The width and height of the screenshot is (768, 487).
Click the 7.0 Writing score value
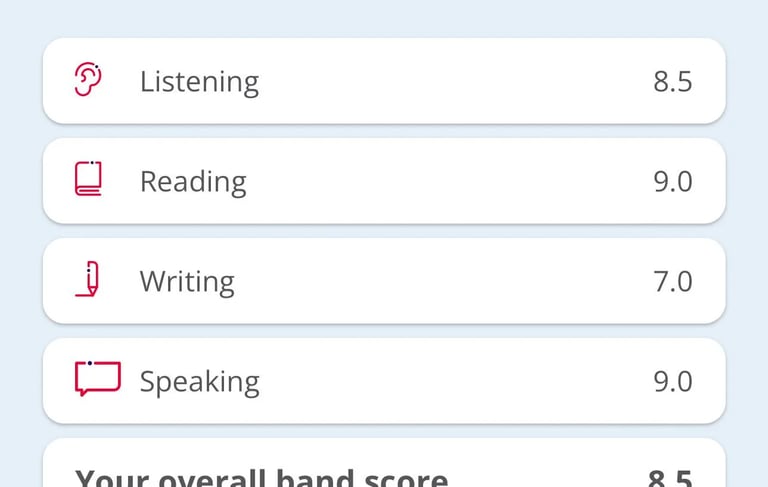[672, 282]
